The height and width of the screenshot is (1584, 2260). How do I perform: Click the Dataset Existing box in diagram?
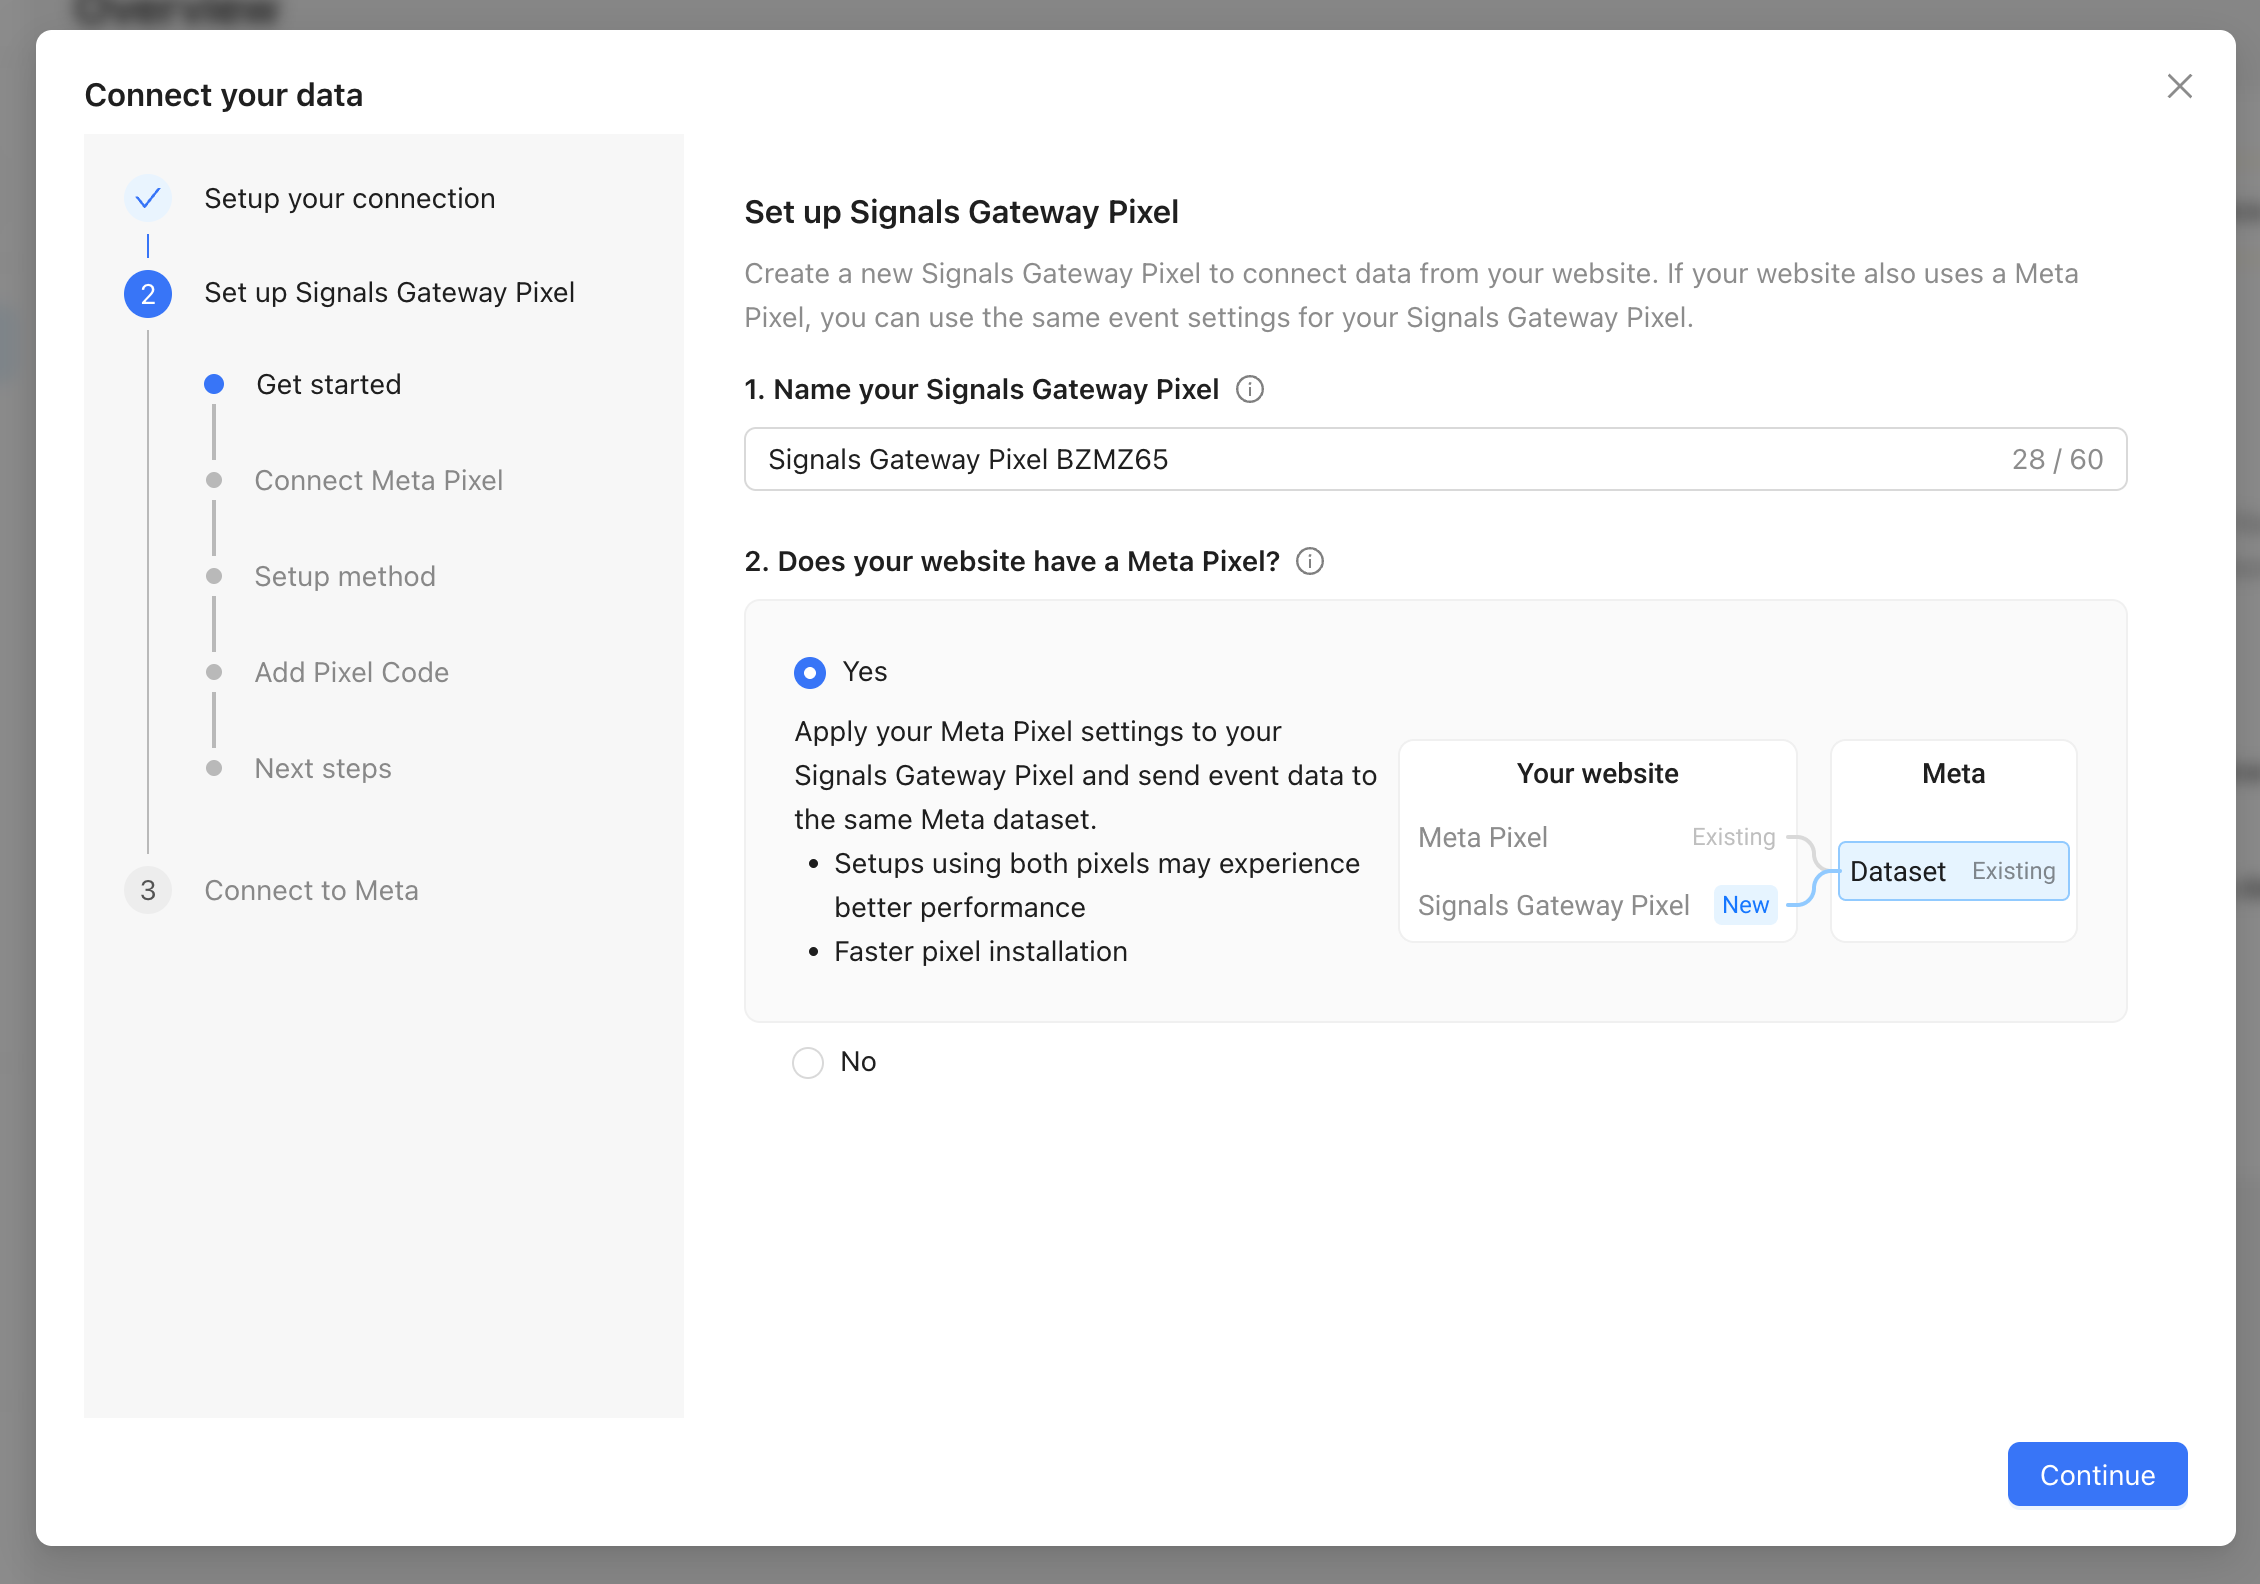1953,871
